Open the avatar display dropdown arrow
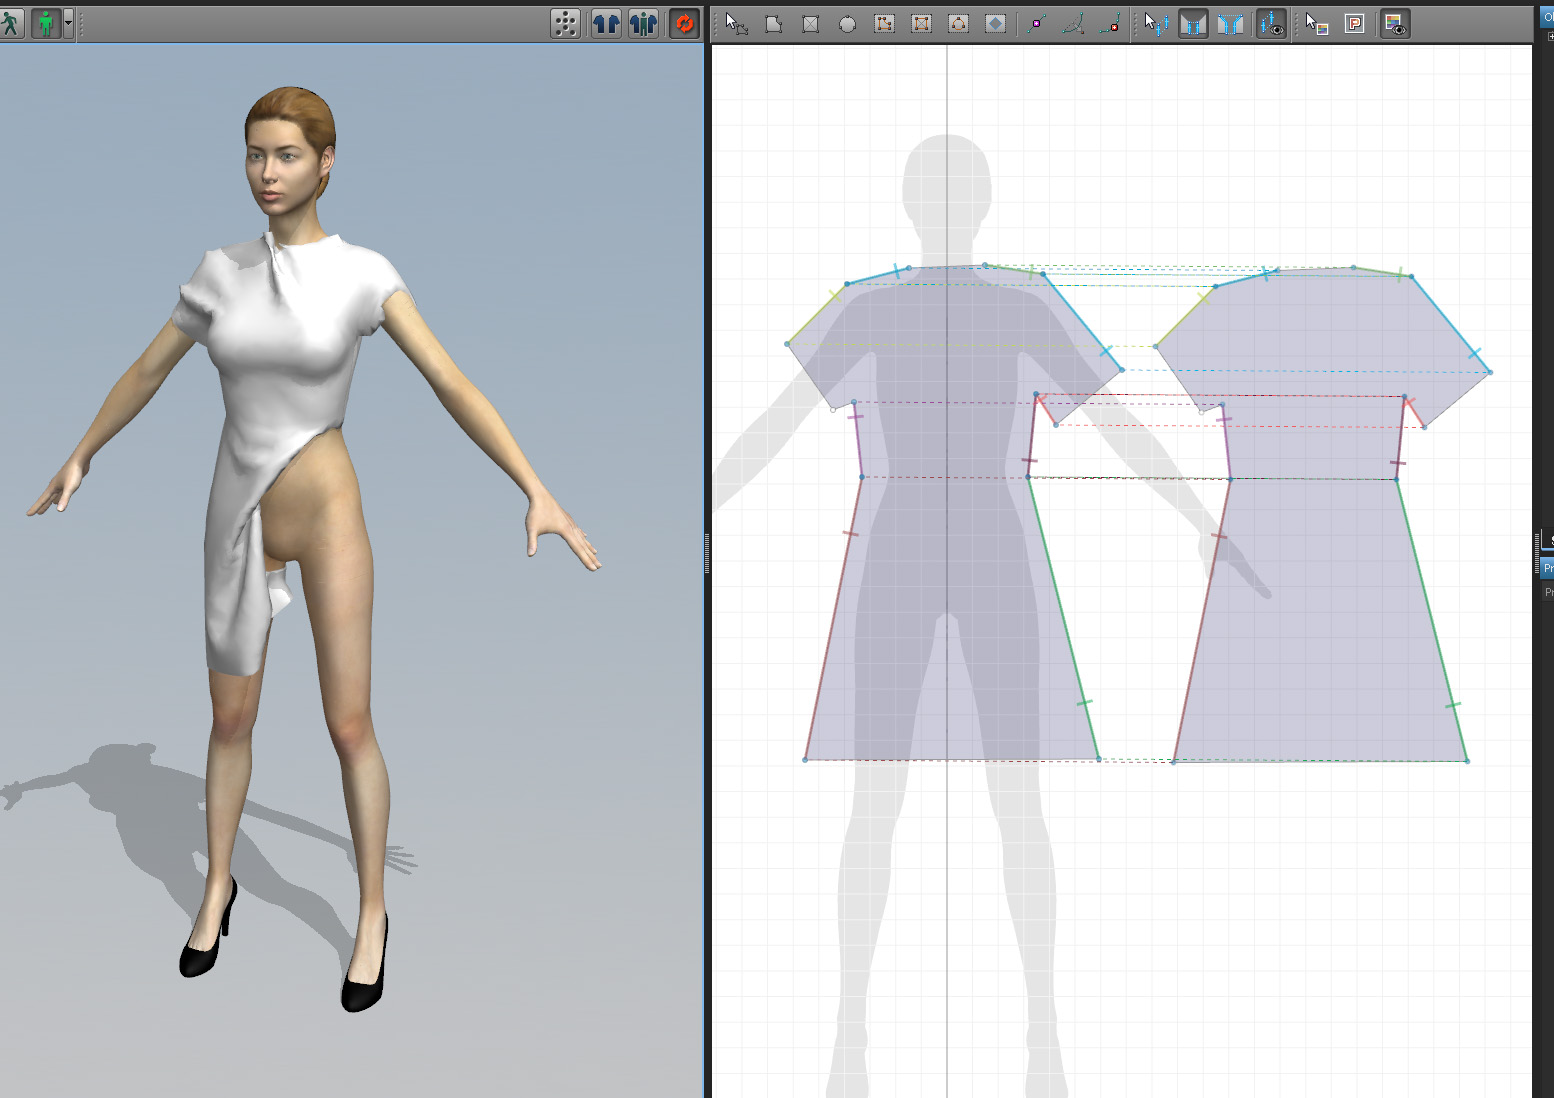Screen dimensions: 1554x1098 coord(68,23)
